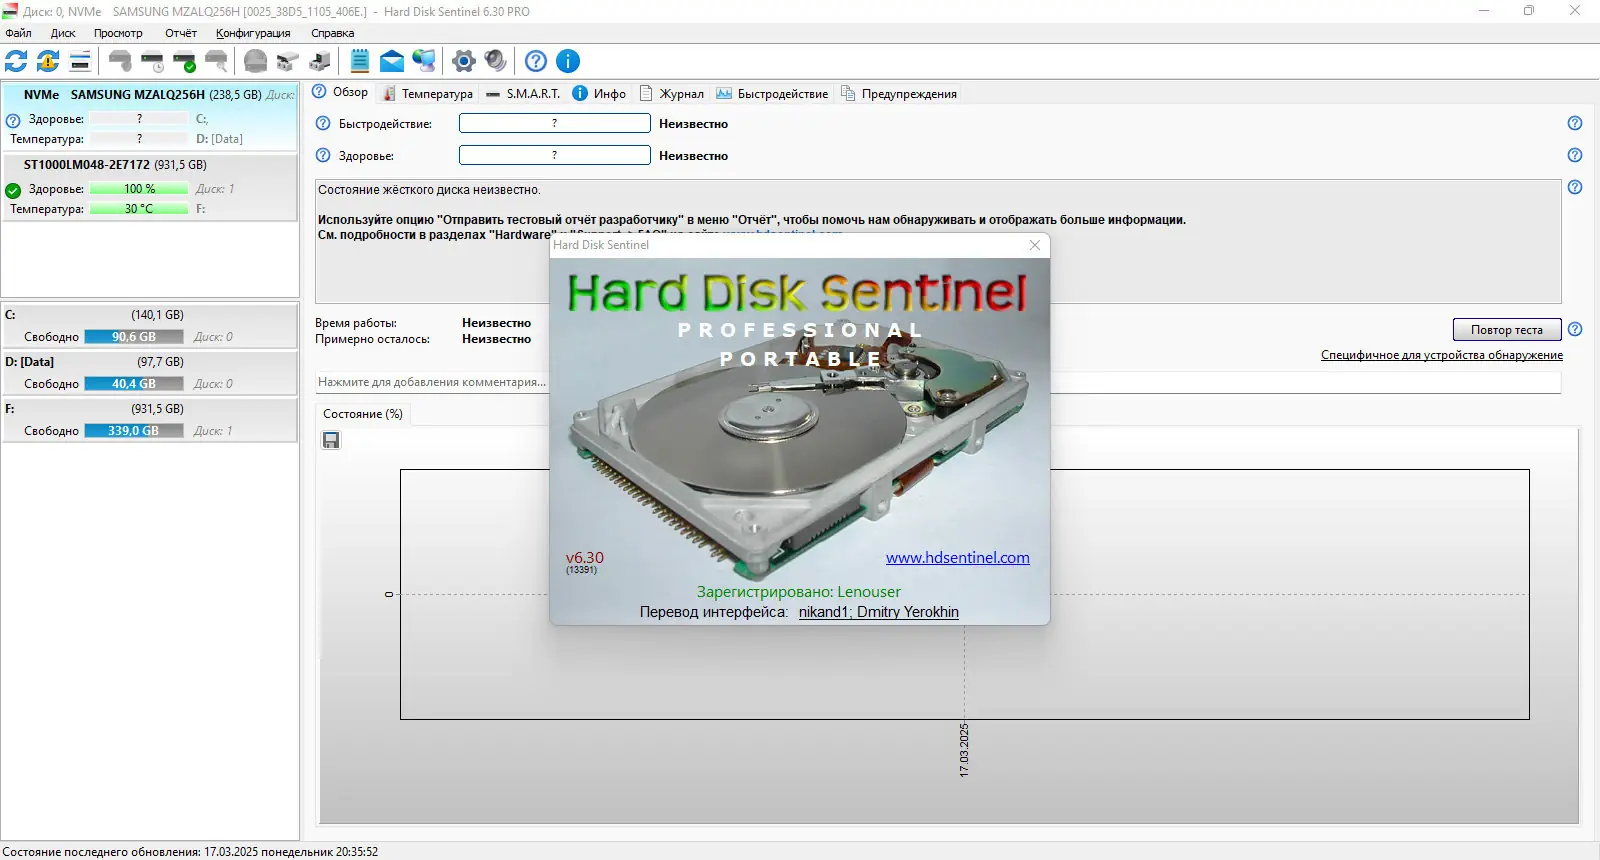Click the disk with clock toolbar icon
The width and height of the screenshot is (1600, 860).
(x=152, y=61)
